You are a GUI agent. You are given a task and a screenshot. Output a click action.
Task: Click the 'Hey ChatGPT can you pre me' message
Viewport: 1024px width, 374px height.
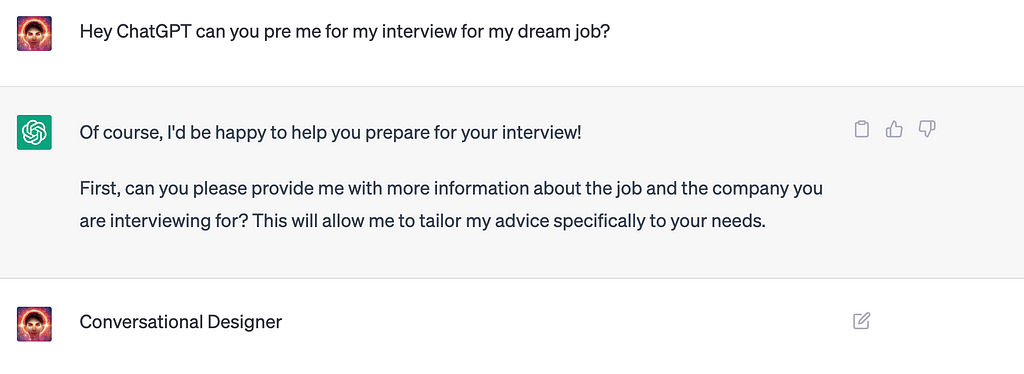[x=344, y=32]
